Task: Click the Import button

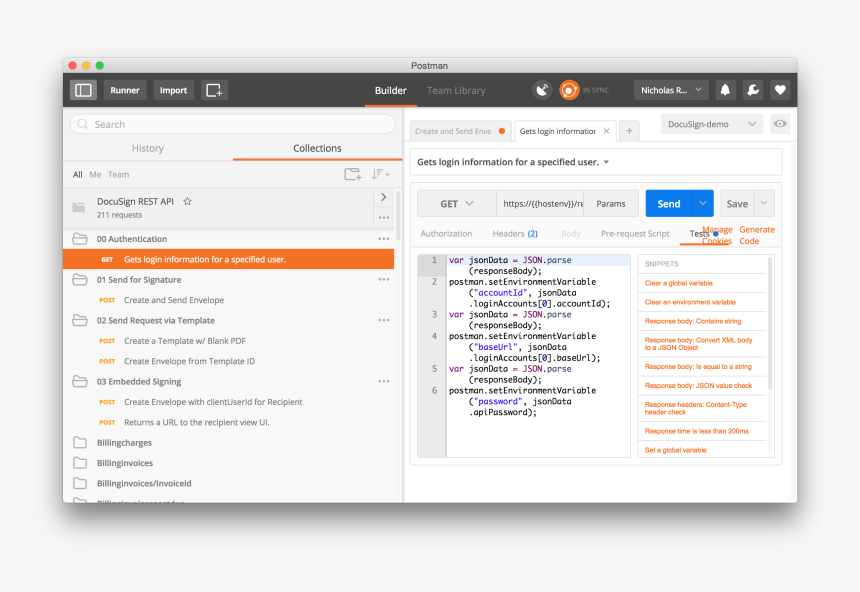Action: click(x=173, y=90)
